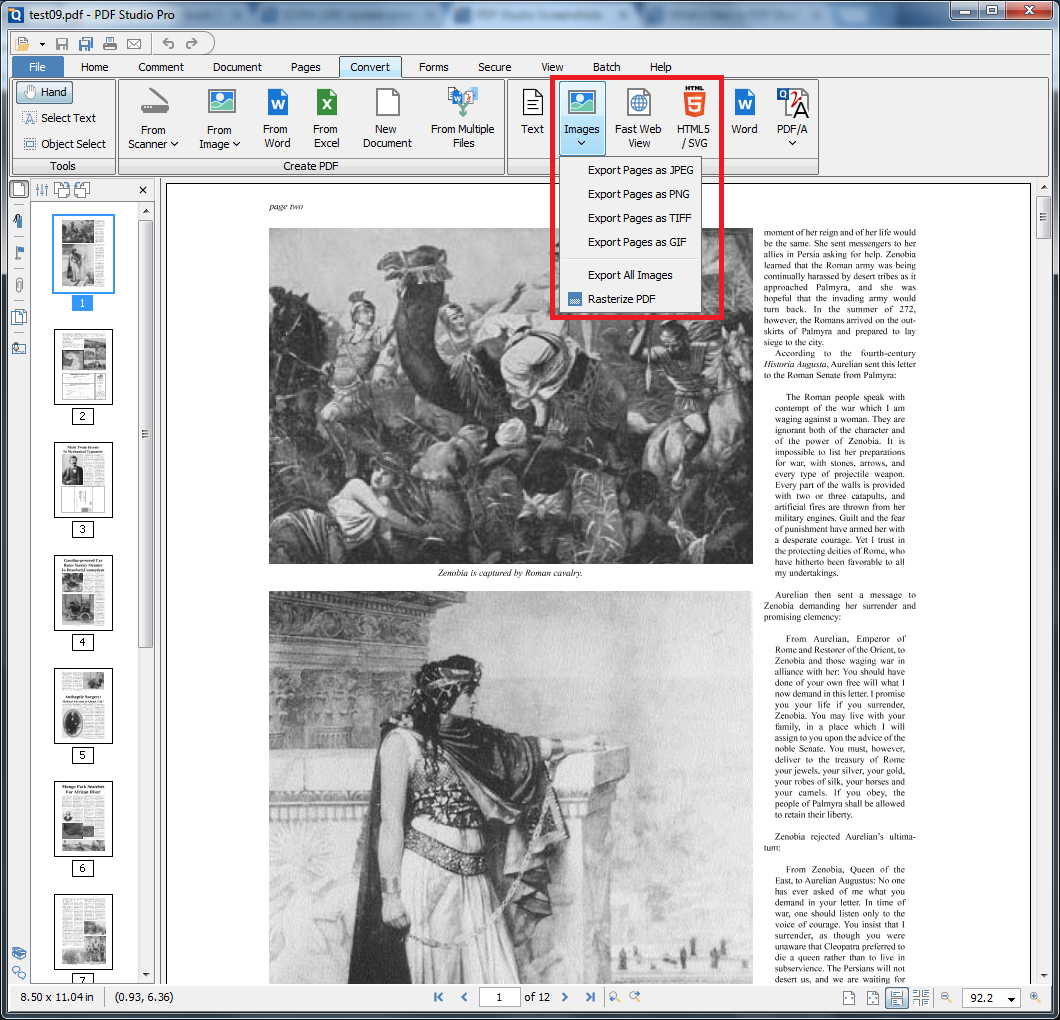This screenshot has height=1020, width=1060.
Task: Switch to the Comment tab
Action: (161, 67)
